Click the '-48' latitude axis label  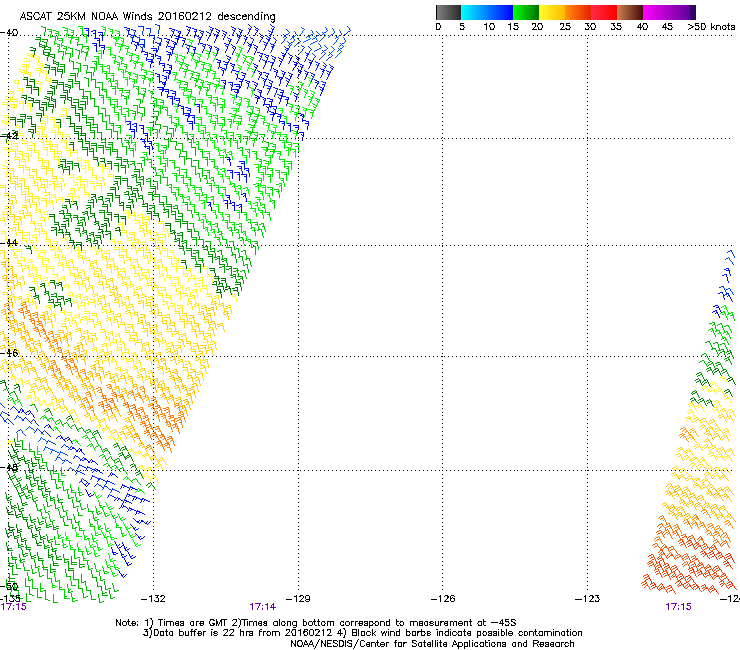(9, 468)
